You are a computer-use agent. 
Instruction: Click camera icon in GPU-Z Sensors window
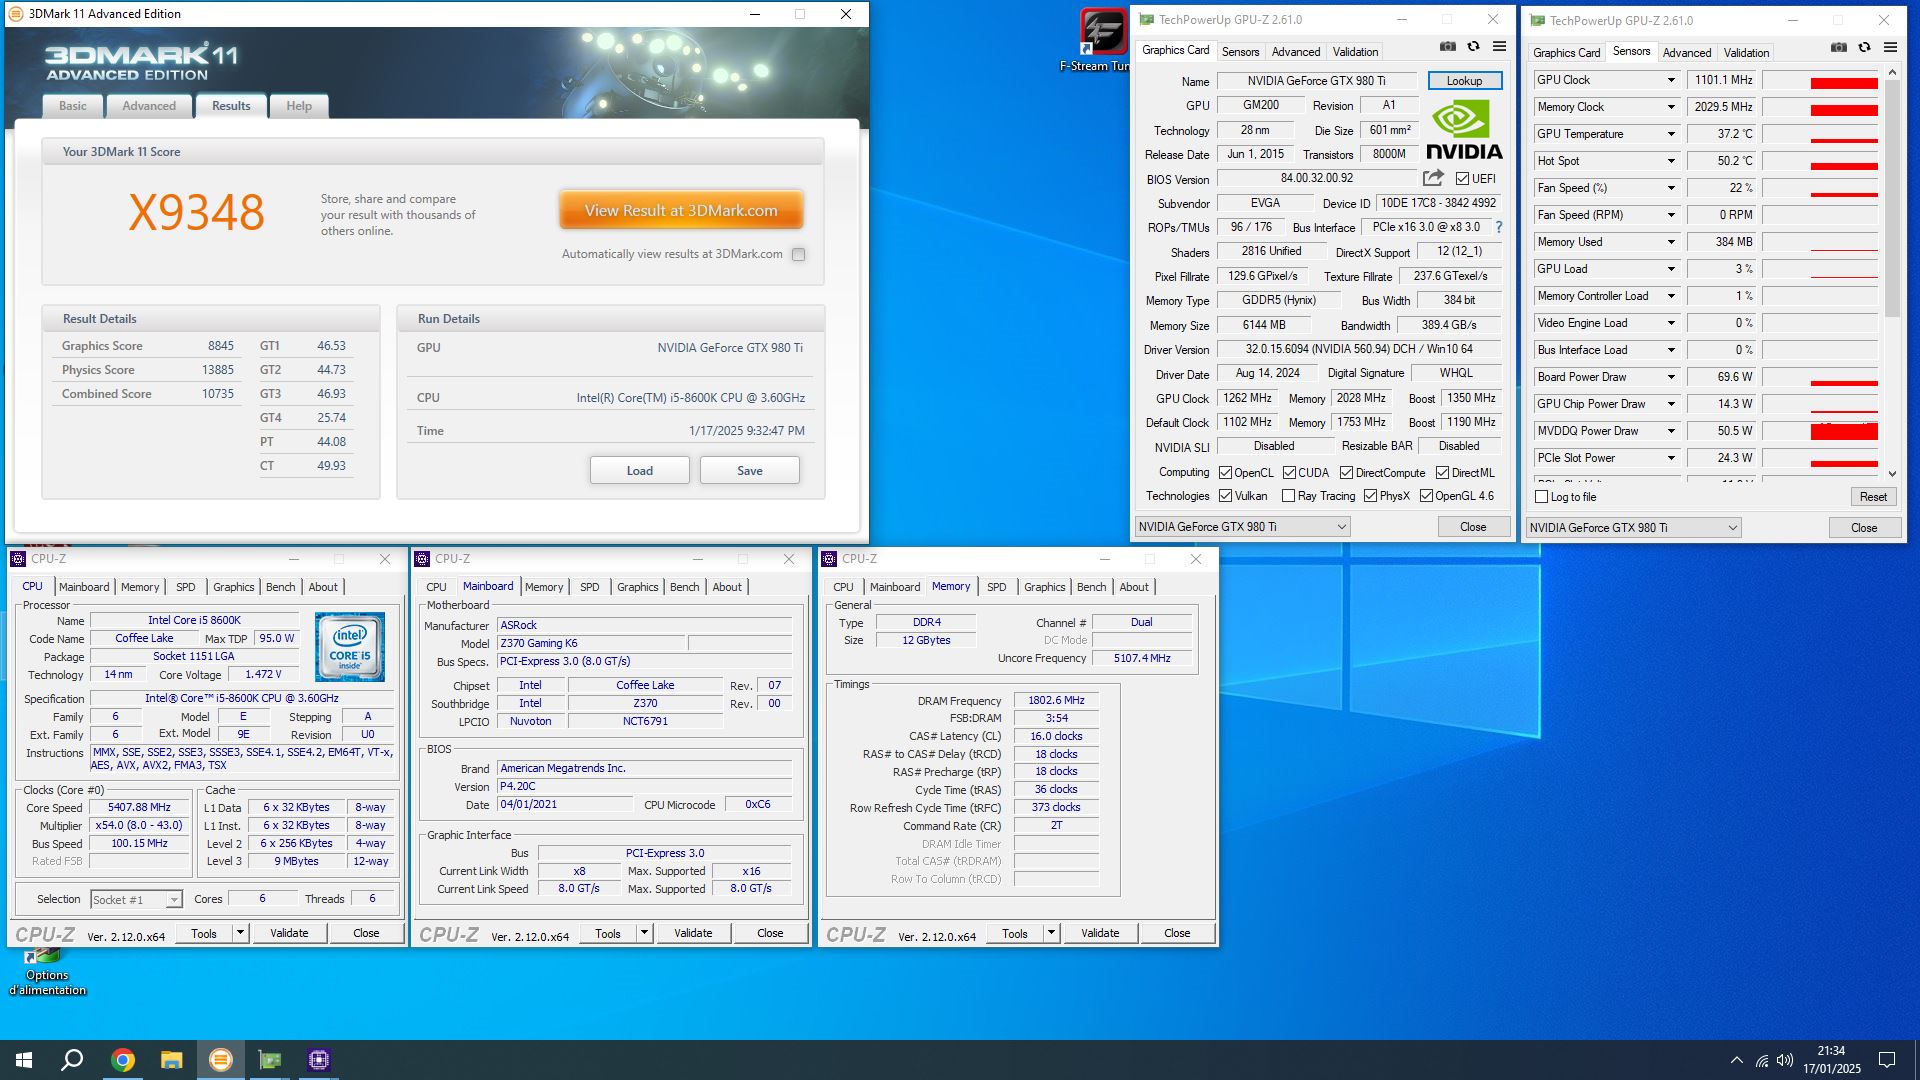1838,47
